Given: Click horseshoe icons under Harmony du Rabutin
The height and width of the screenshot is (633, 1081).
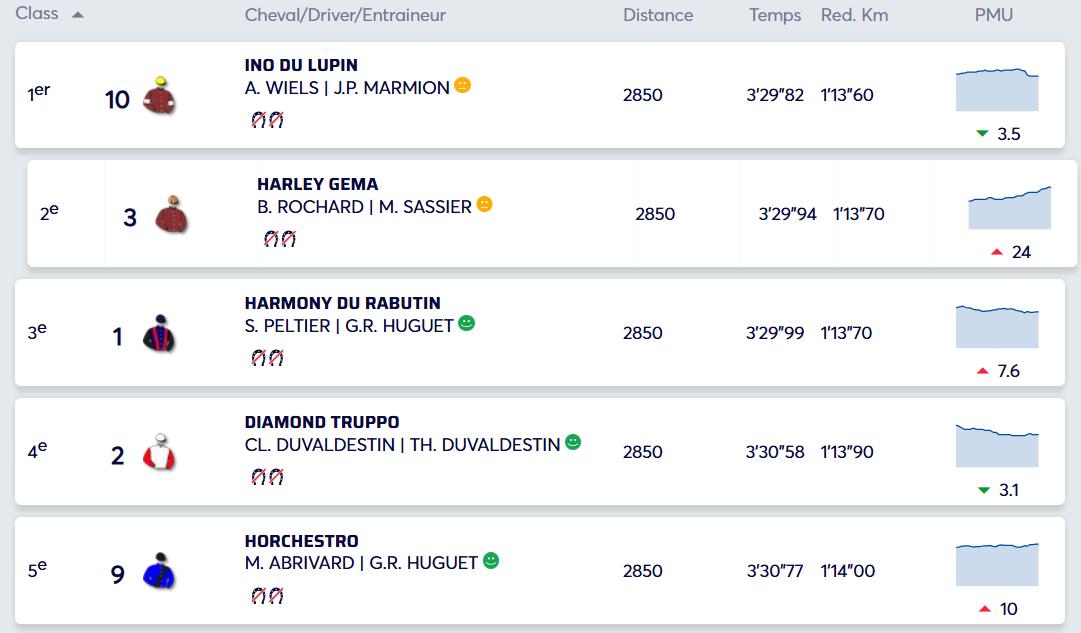Looking at the screenshot, I should [267, 358].
